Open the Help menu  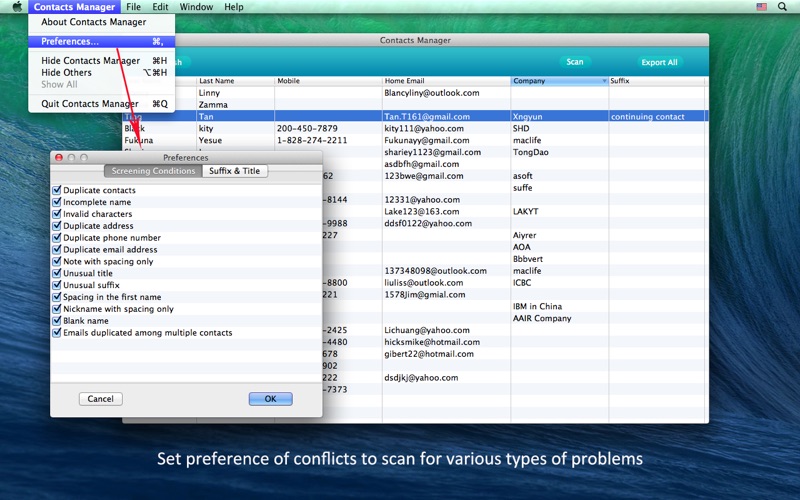point(234,7)
